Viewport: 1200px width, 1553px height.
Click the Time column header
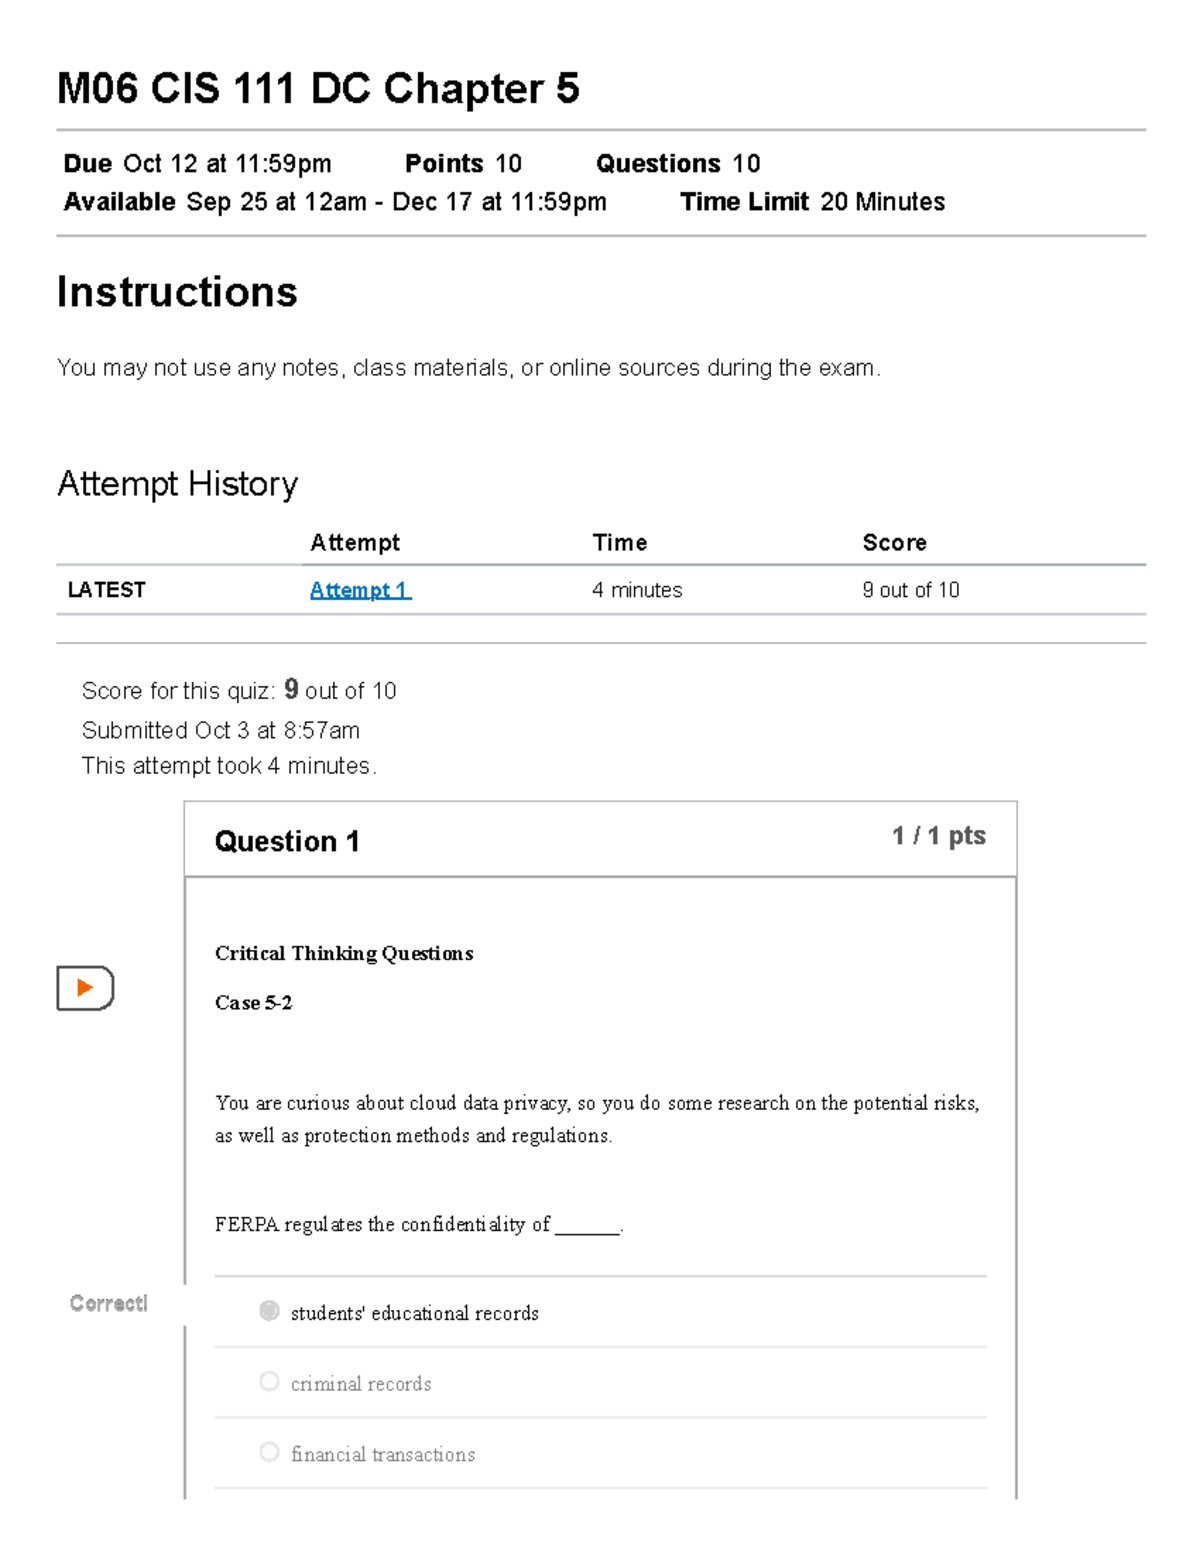coord(620,542)
